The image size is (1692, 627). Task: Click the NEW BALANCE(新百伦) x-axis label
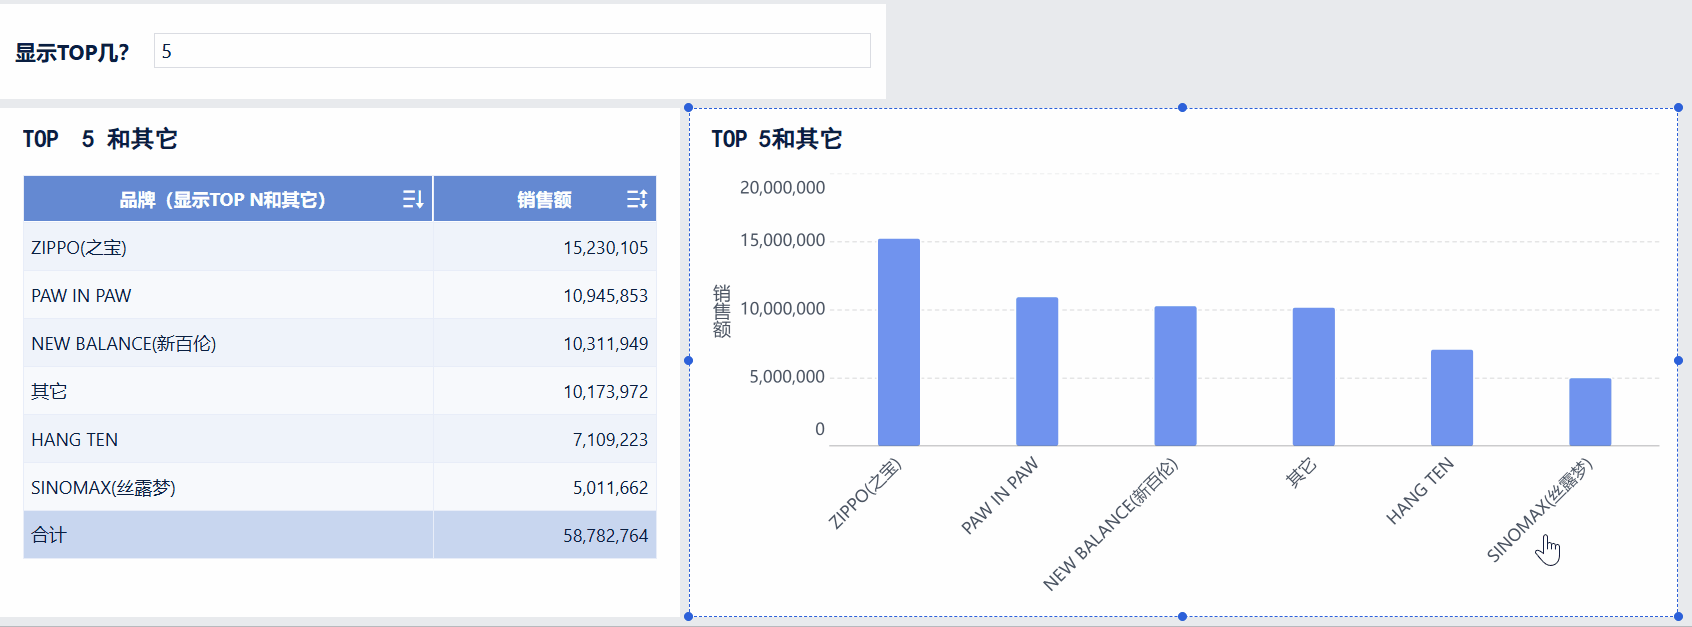[x=1110, y=525]
